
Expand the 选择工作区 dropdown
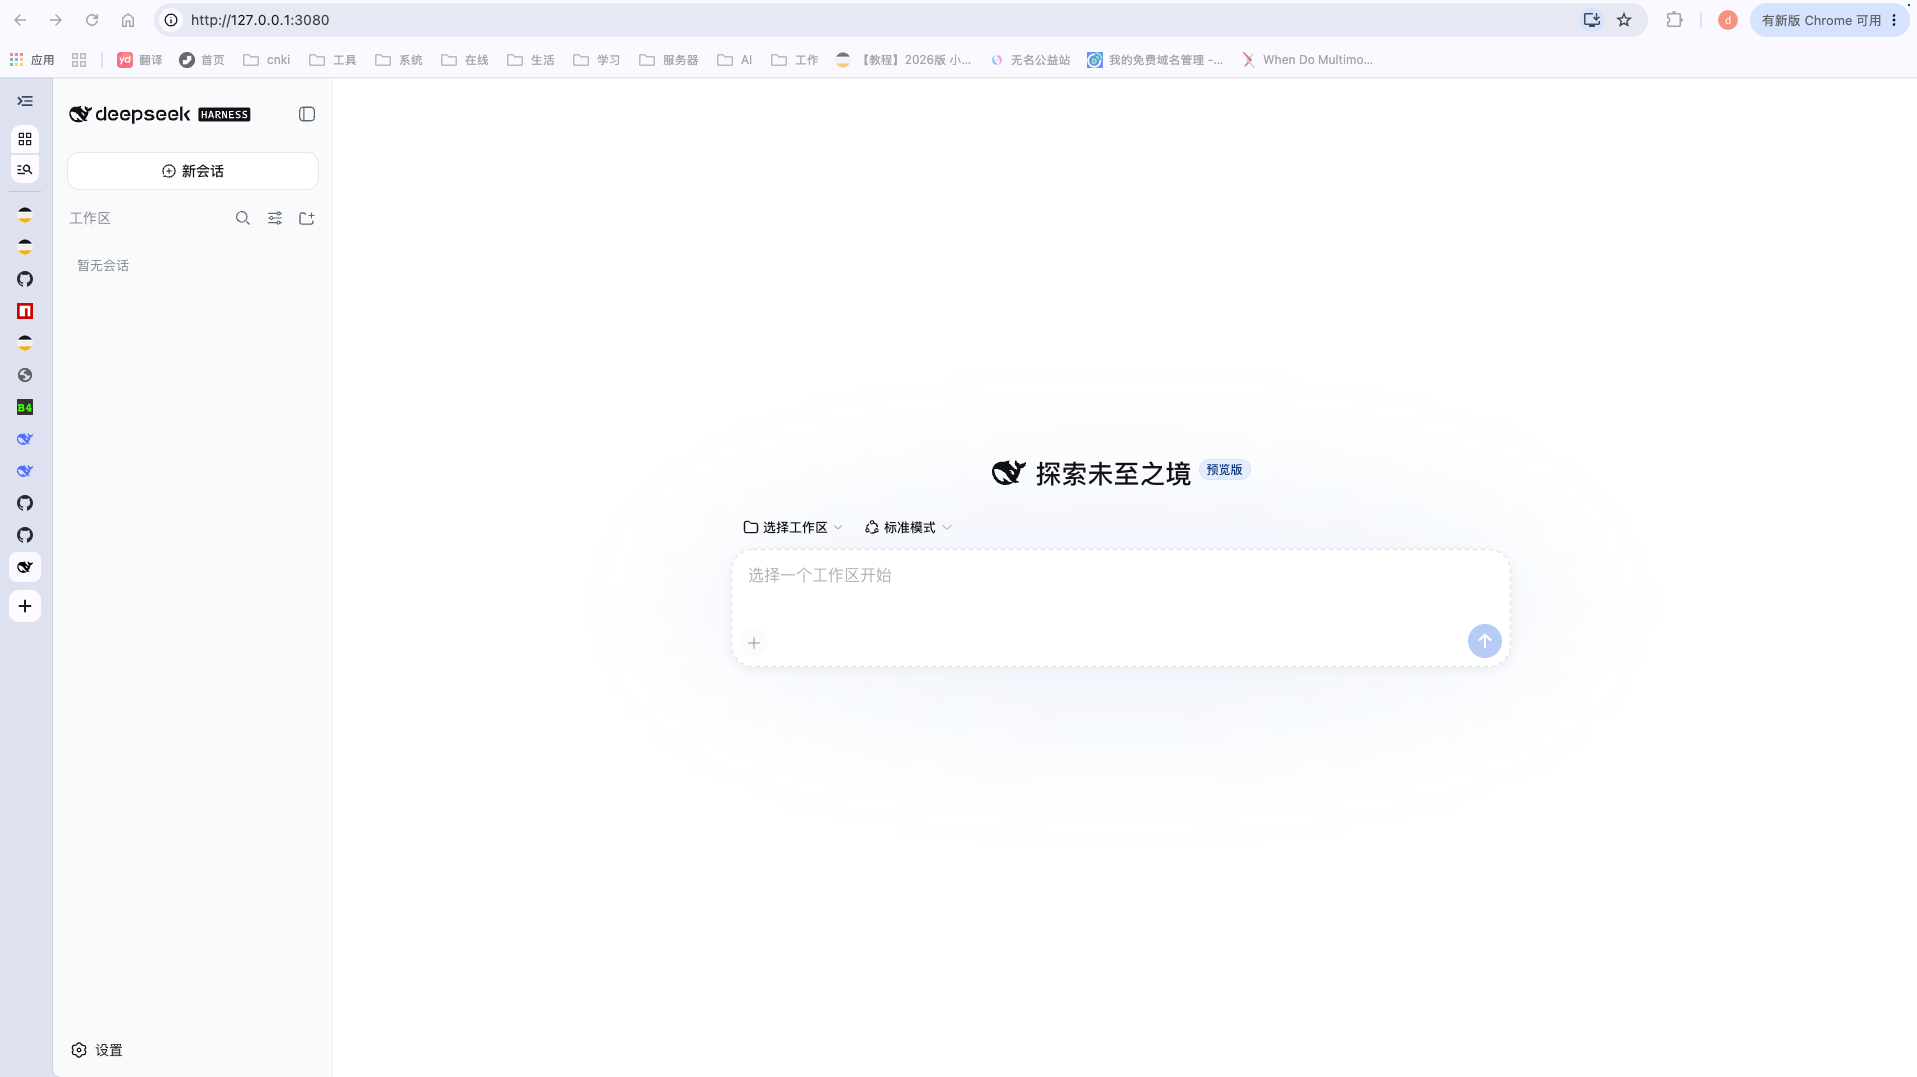793,527
